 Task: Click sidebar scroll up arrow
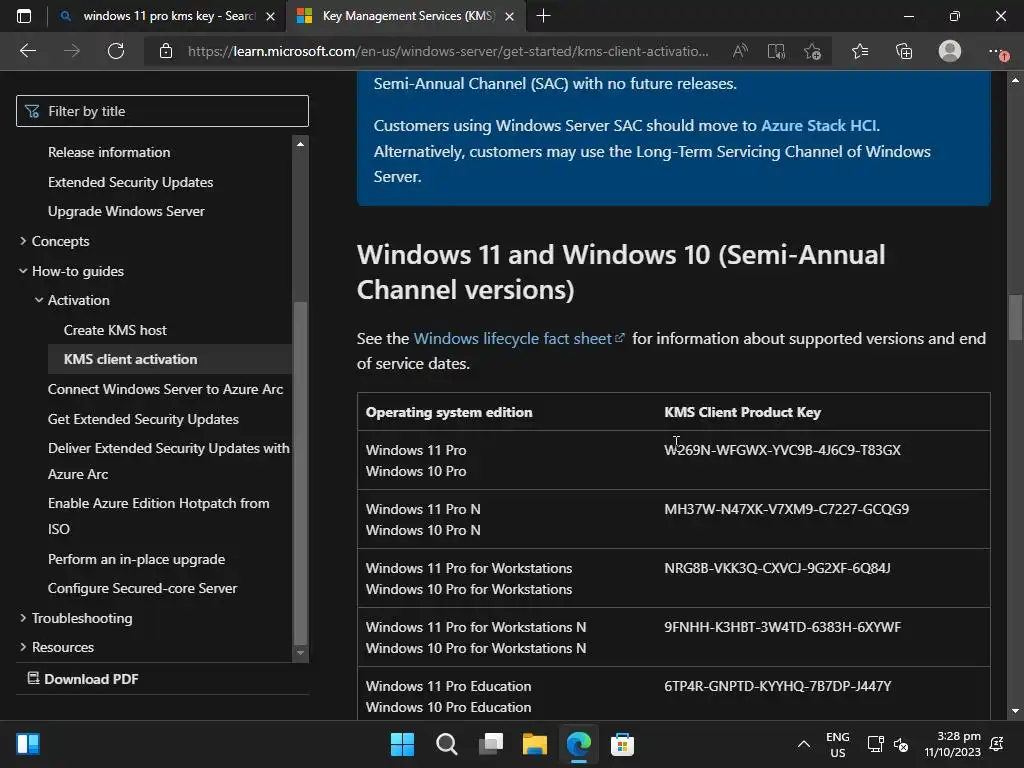pyautogui.click(x=300, y=144)
